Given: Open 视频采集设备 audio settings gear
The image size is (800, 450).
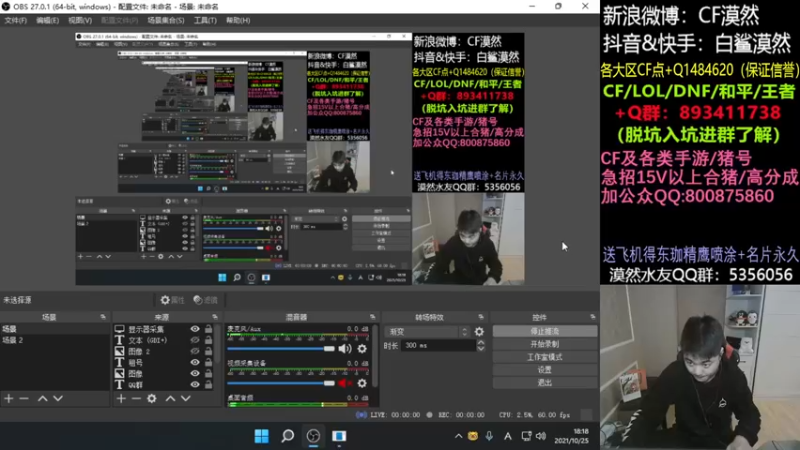Looking at the screenshot, I should tap(362, 383).
